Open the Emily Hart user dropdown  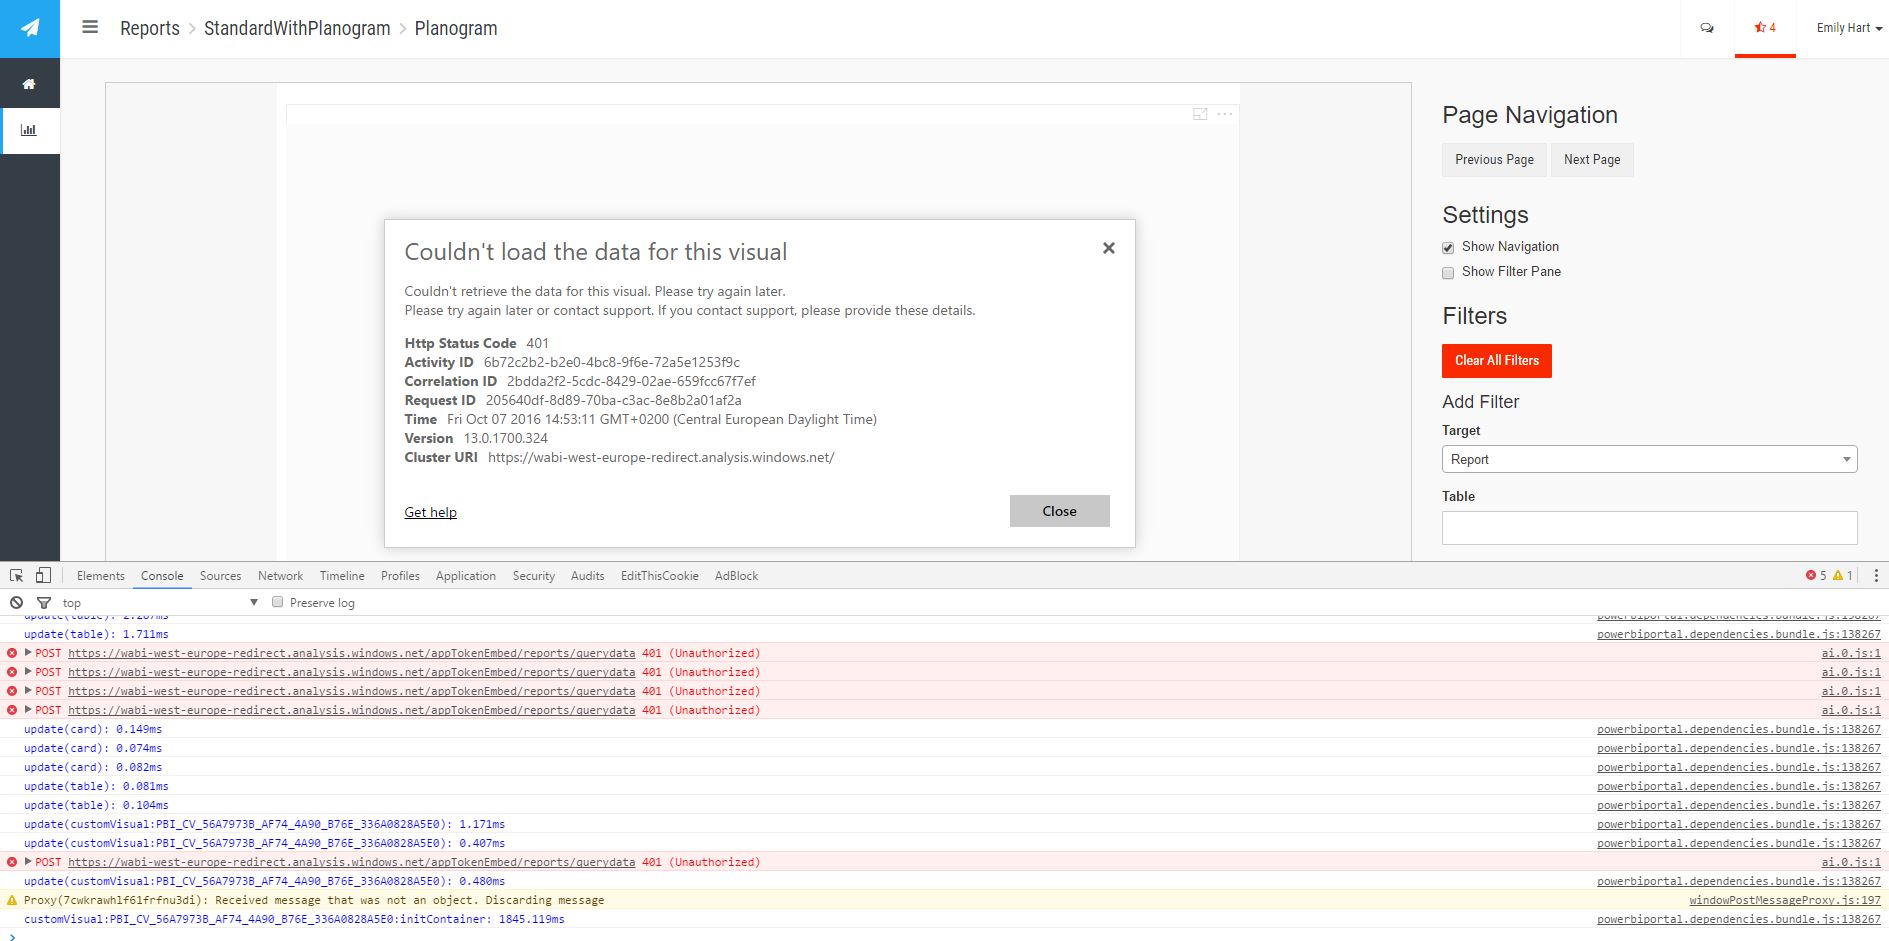click(x=1849, y=28)
